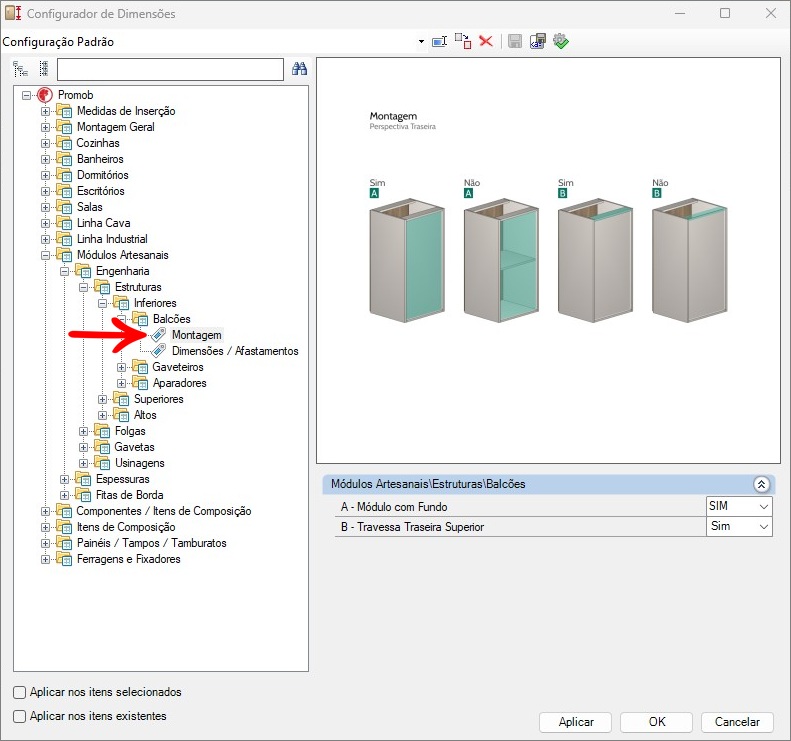
Task: Click the Salas folder icon
Action: click(64, 207)
